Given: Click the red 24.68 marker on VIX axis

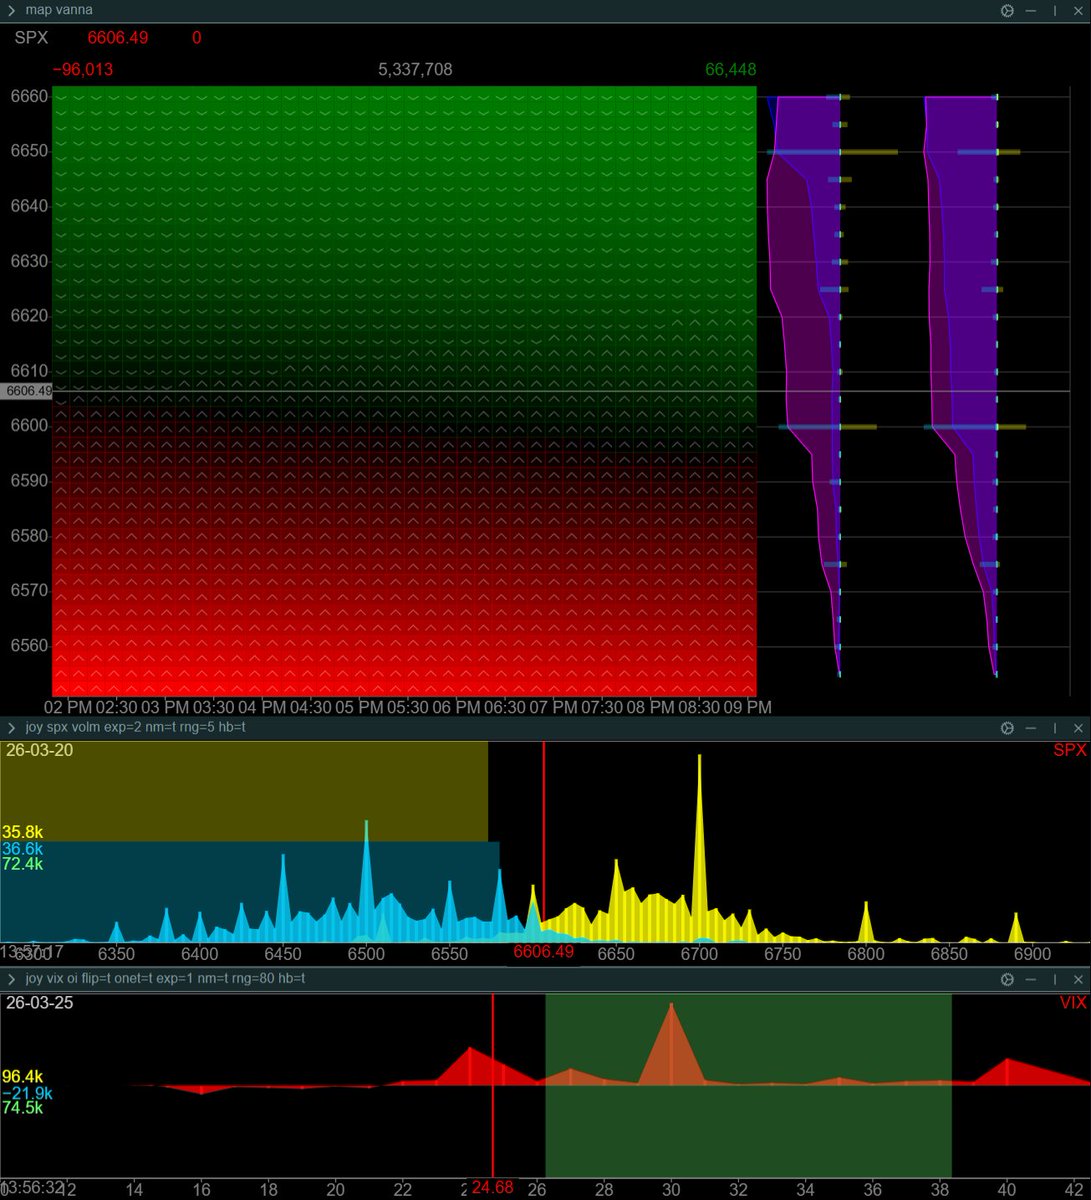Looking at the screenshot, I should 493,1188.
